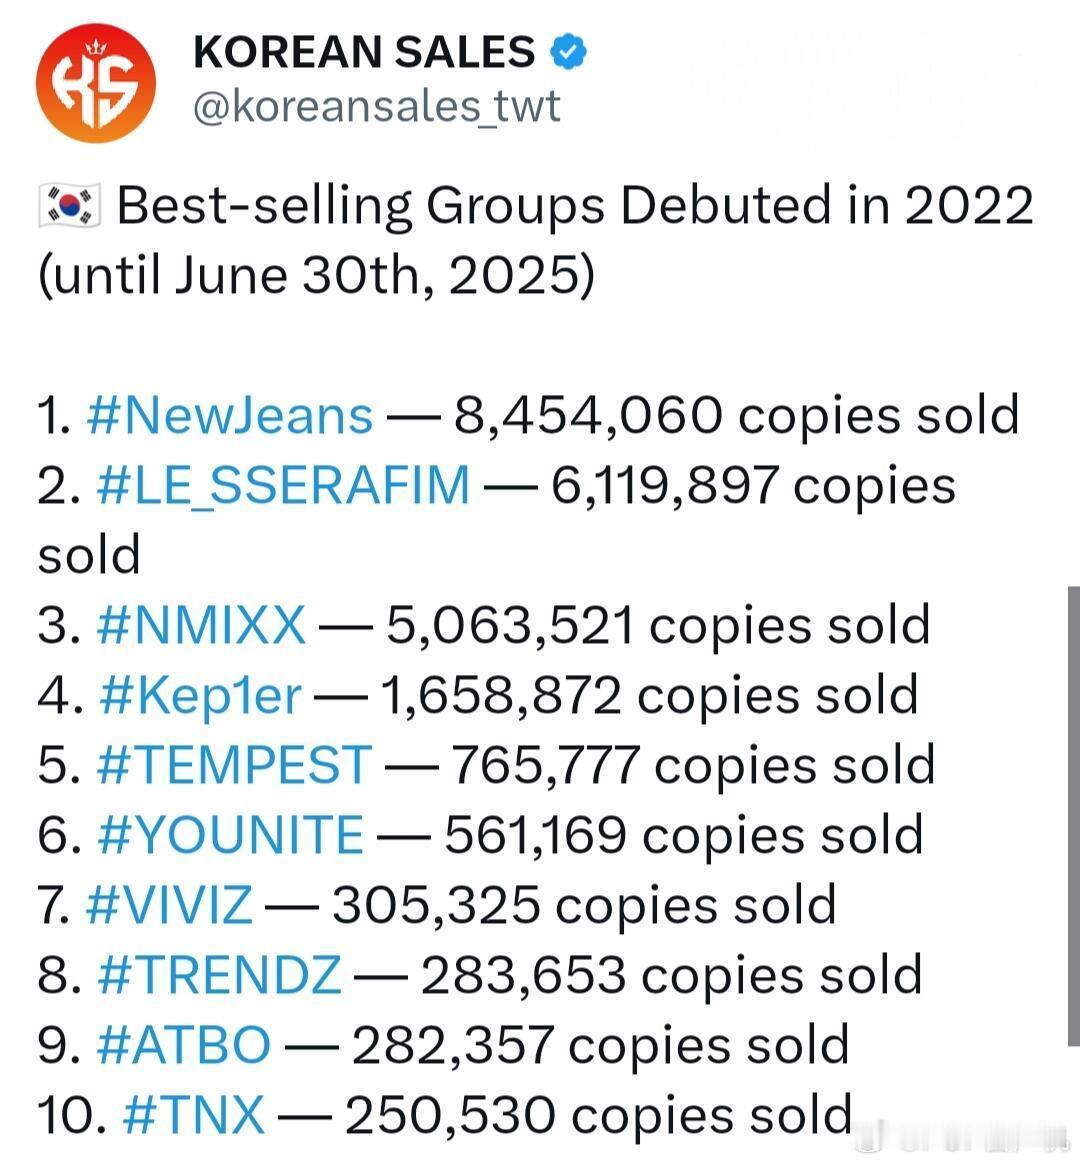Click the blue verified badge icon
Viewport: 1080px width, 1164px height.
point(569,51)
